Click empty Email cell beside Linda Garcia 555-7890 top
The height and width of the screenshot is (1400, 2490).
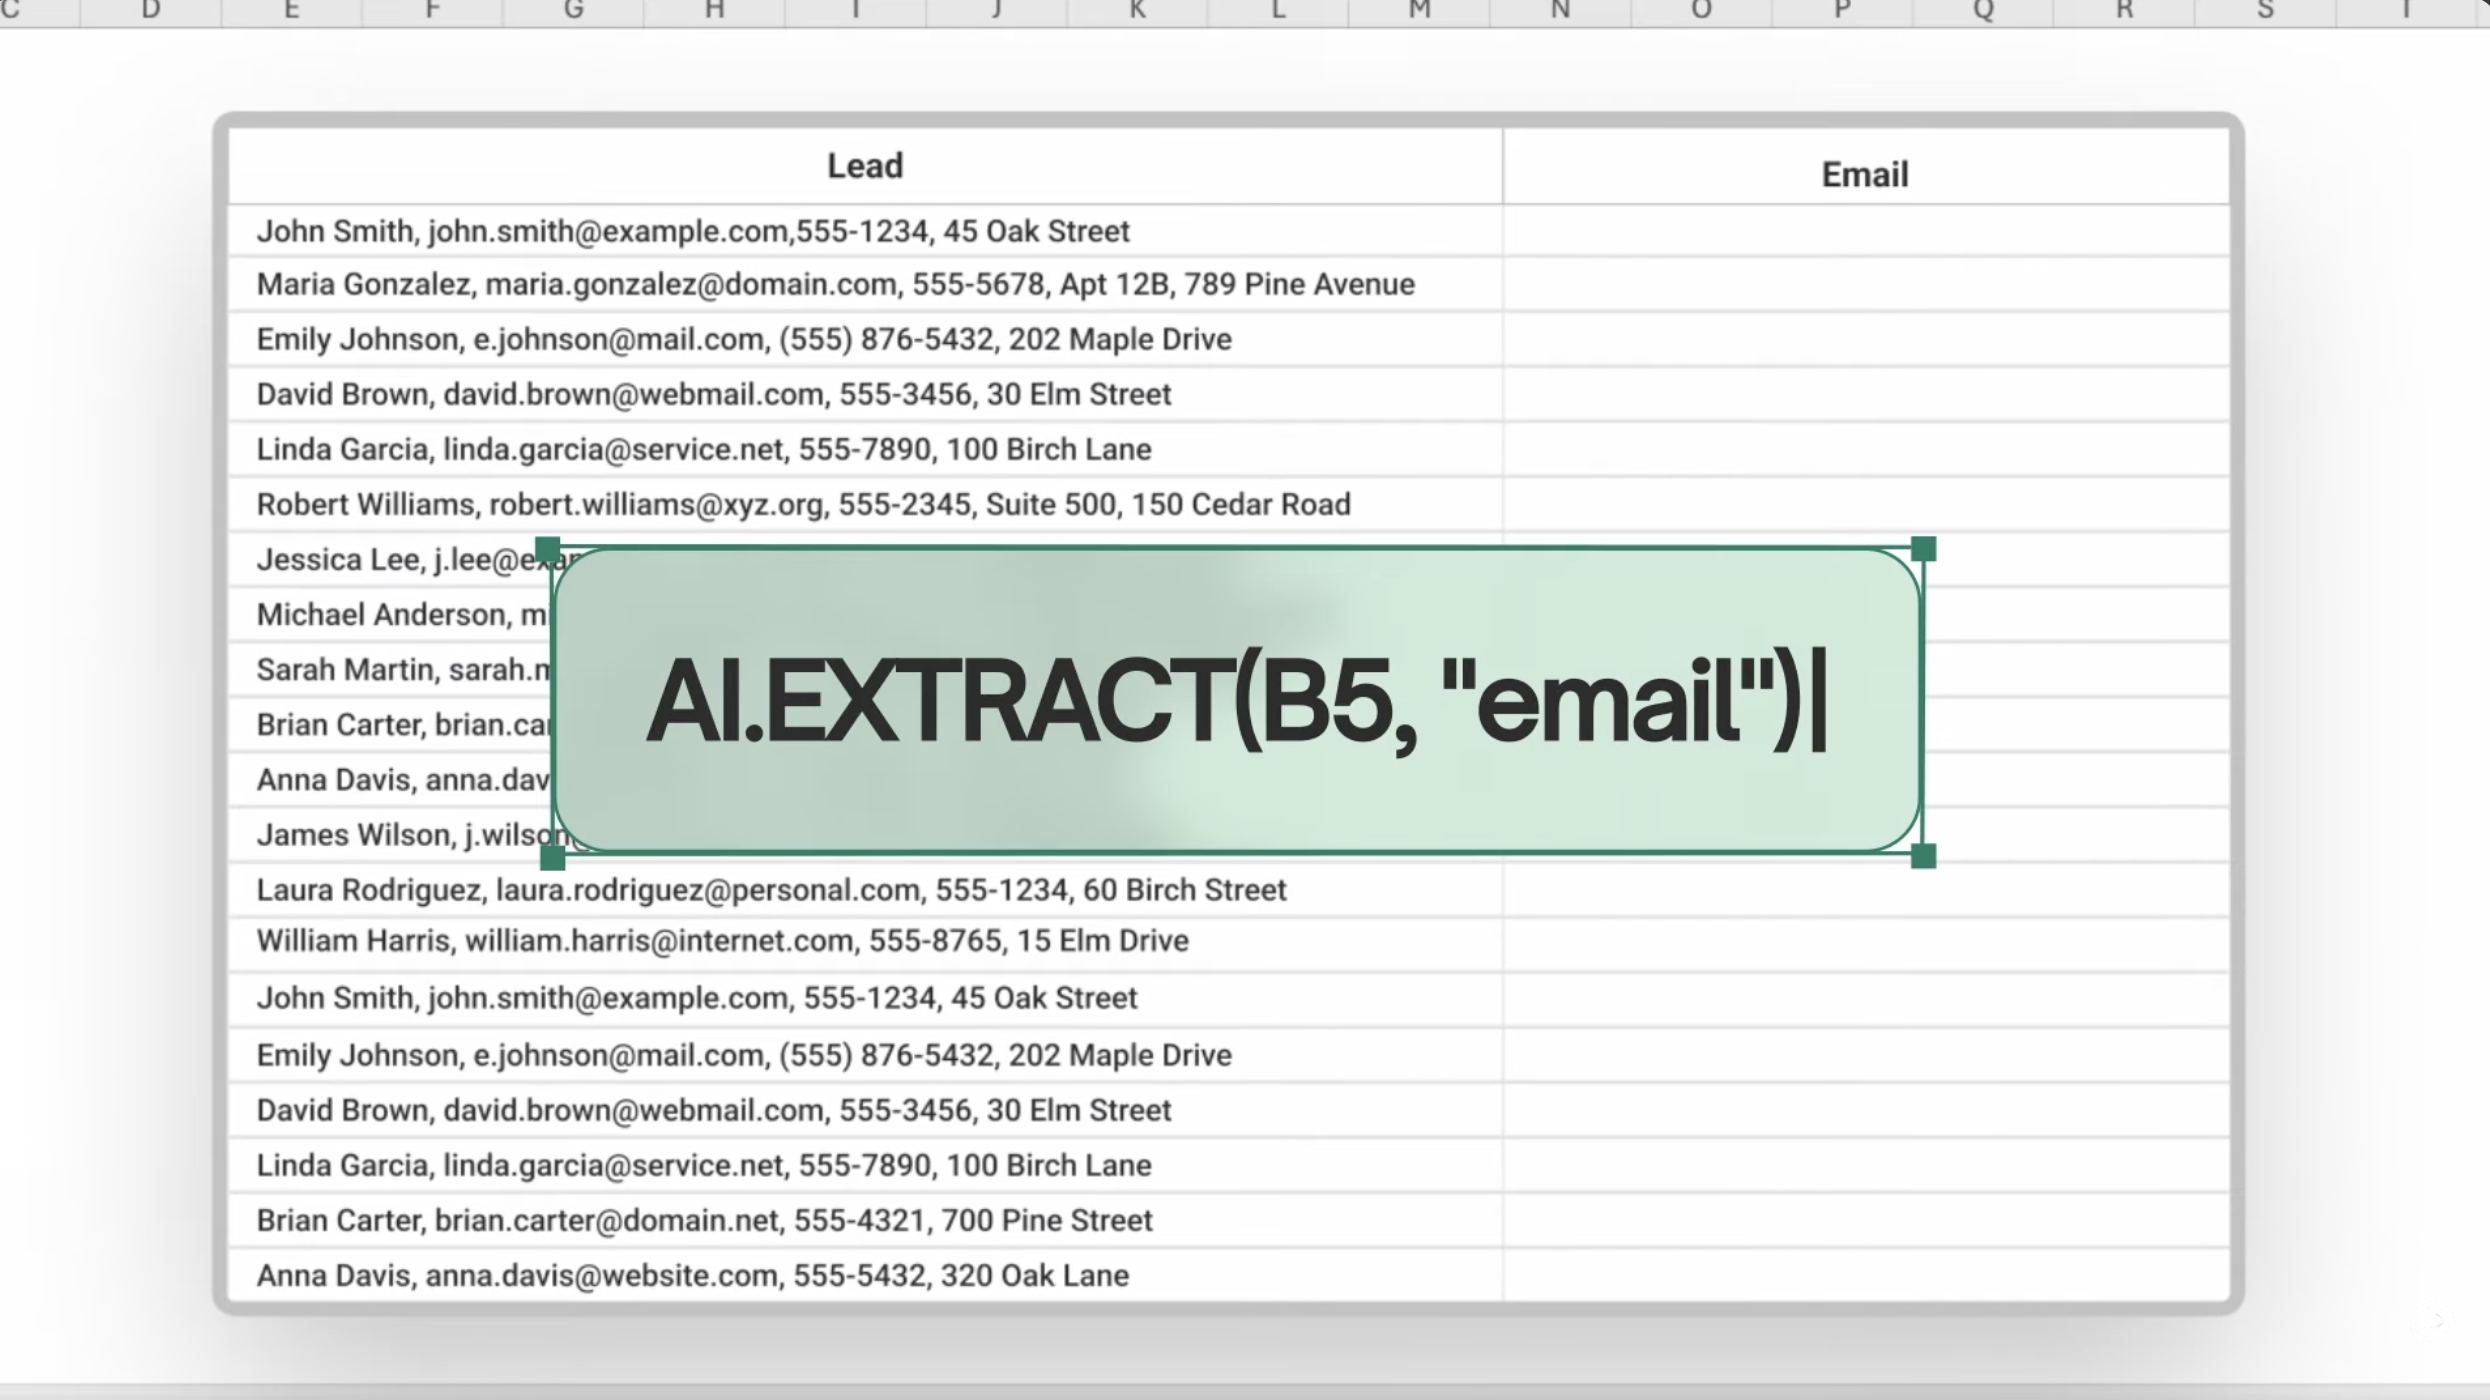pyautogui.click(x=1864, y=450)
